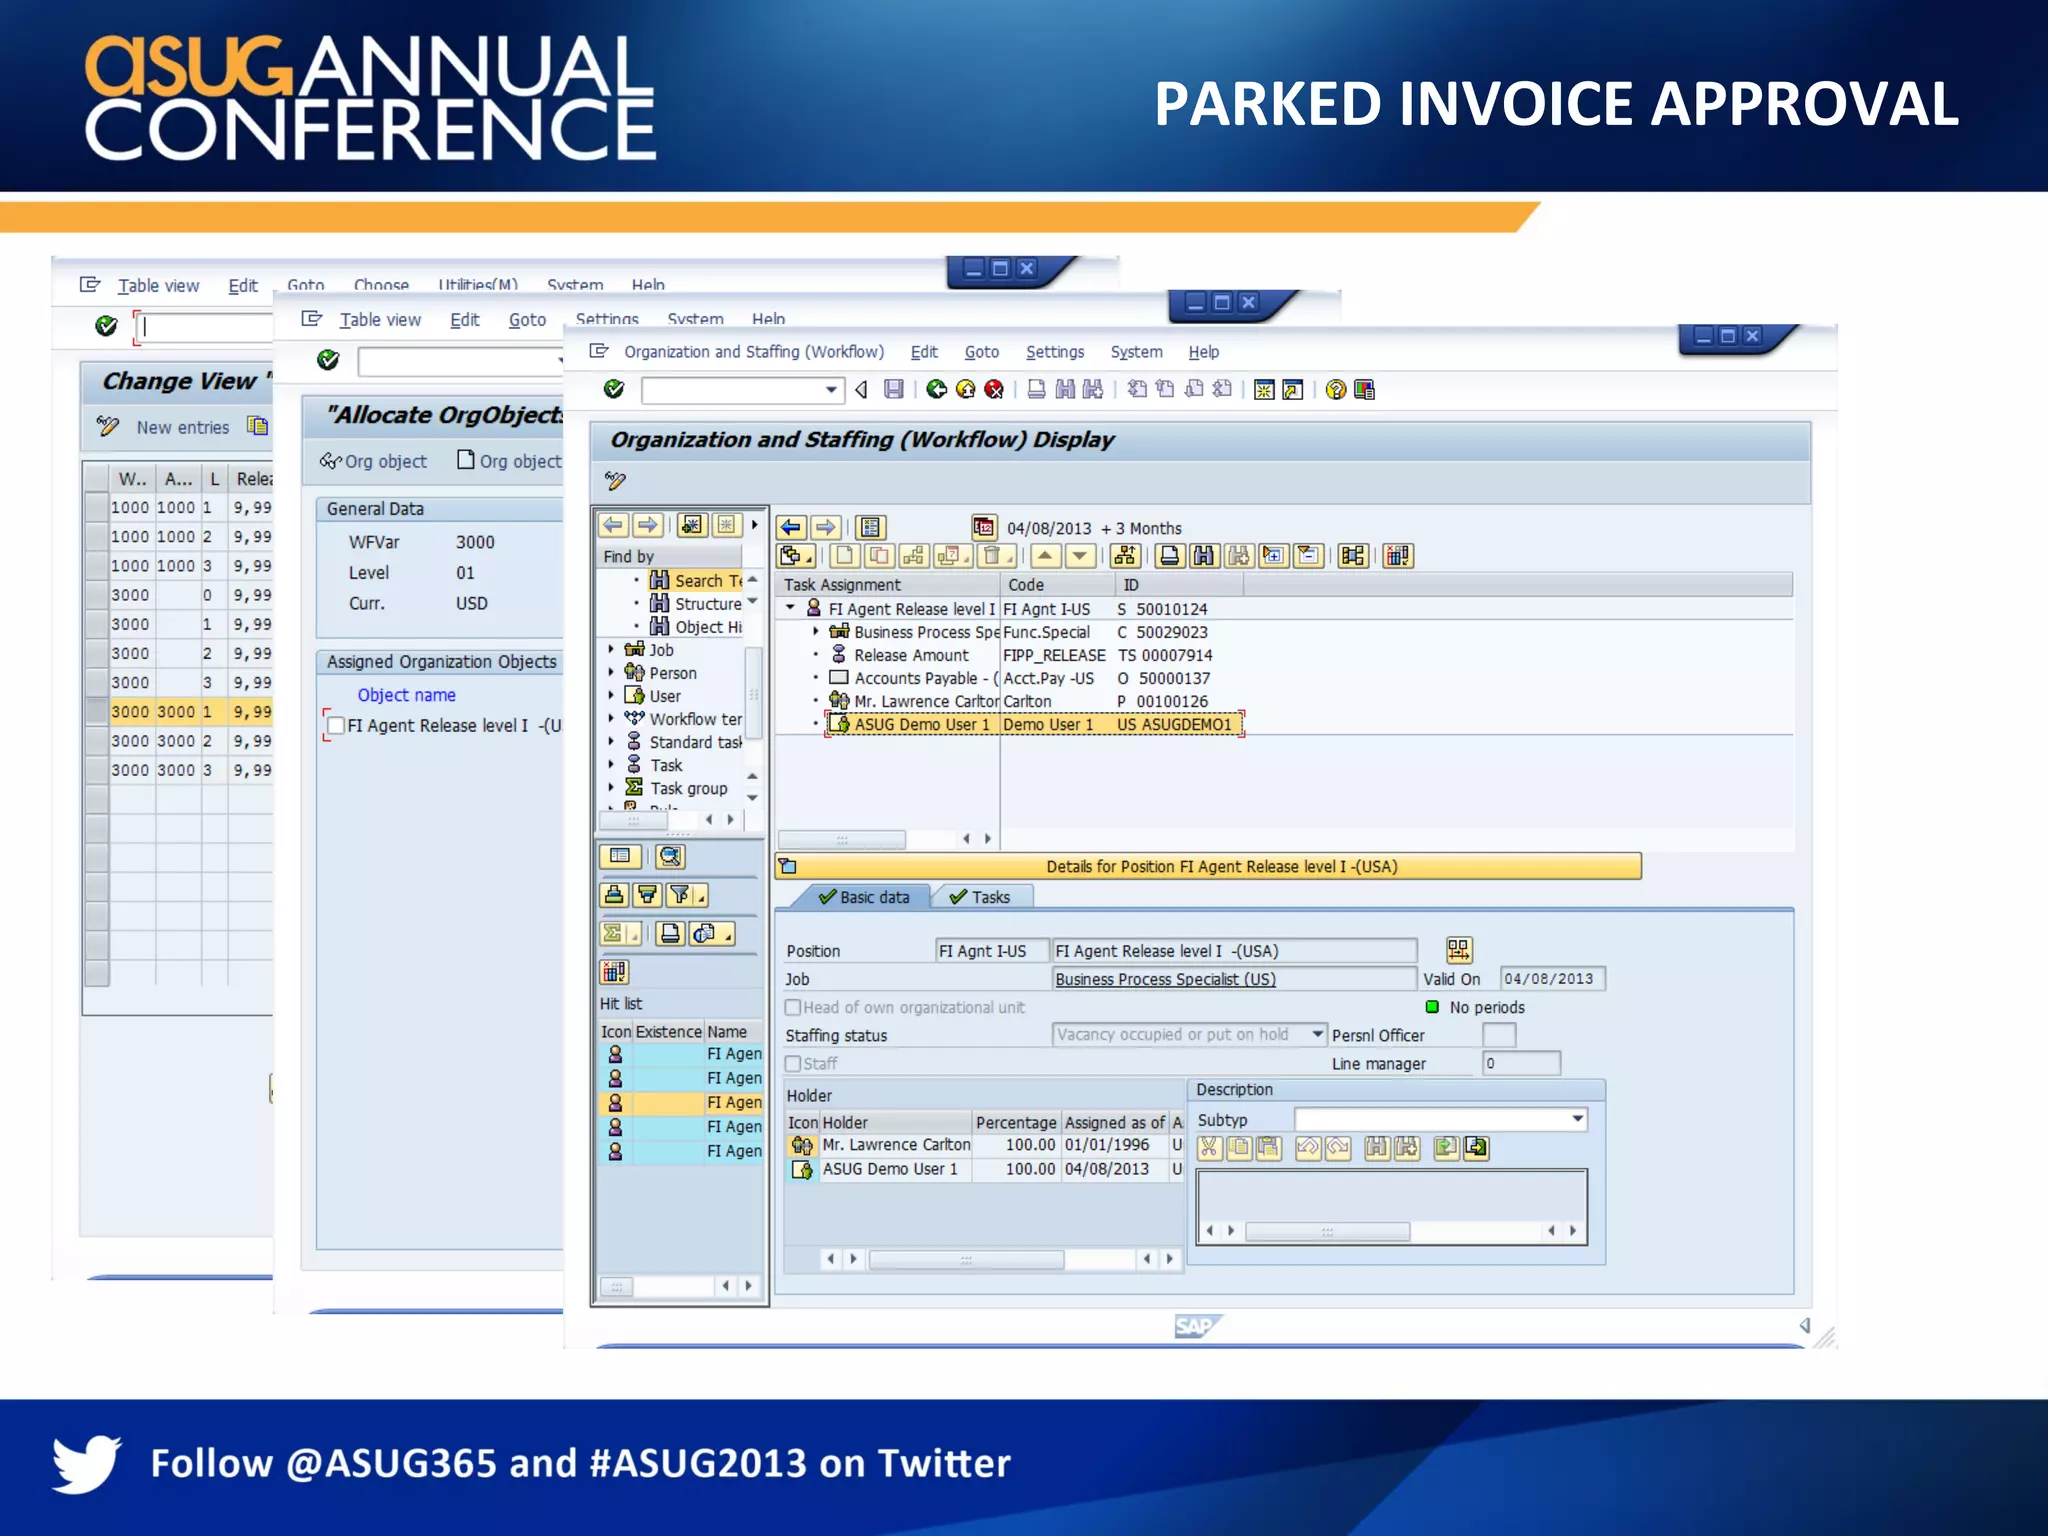Open the Organization and Staffing (Workflow) menu
Viewport: 2048px width, 1536px height.
(754, 351)
